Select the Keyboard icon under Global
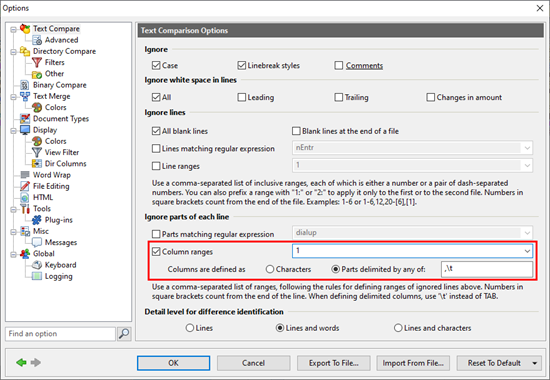 click(37, 265)
